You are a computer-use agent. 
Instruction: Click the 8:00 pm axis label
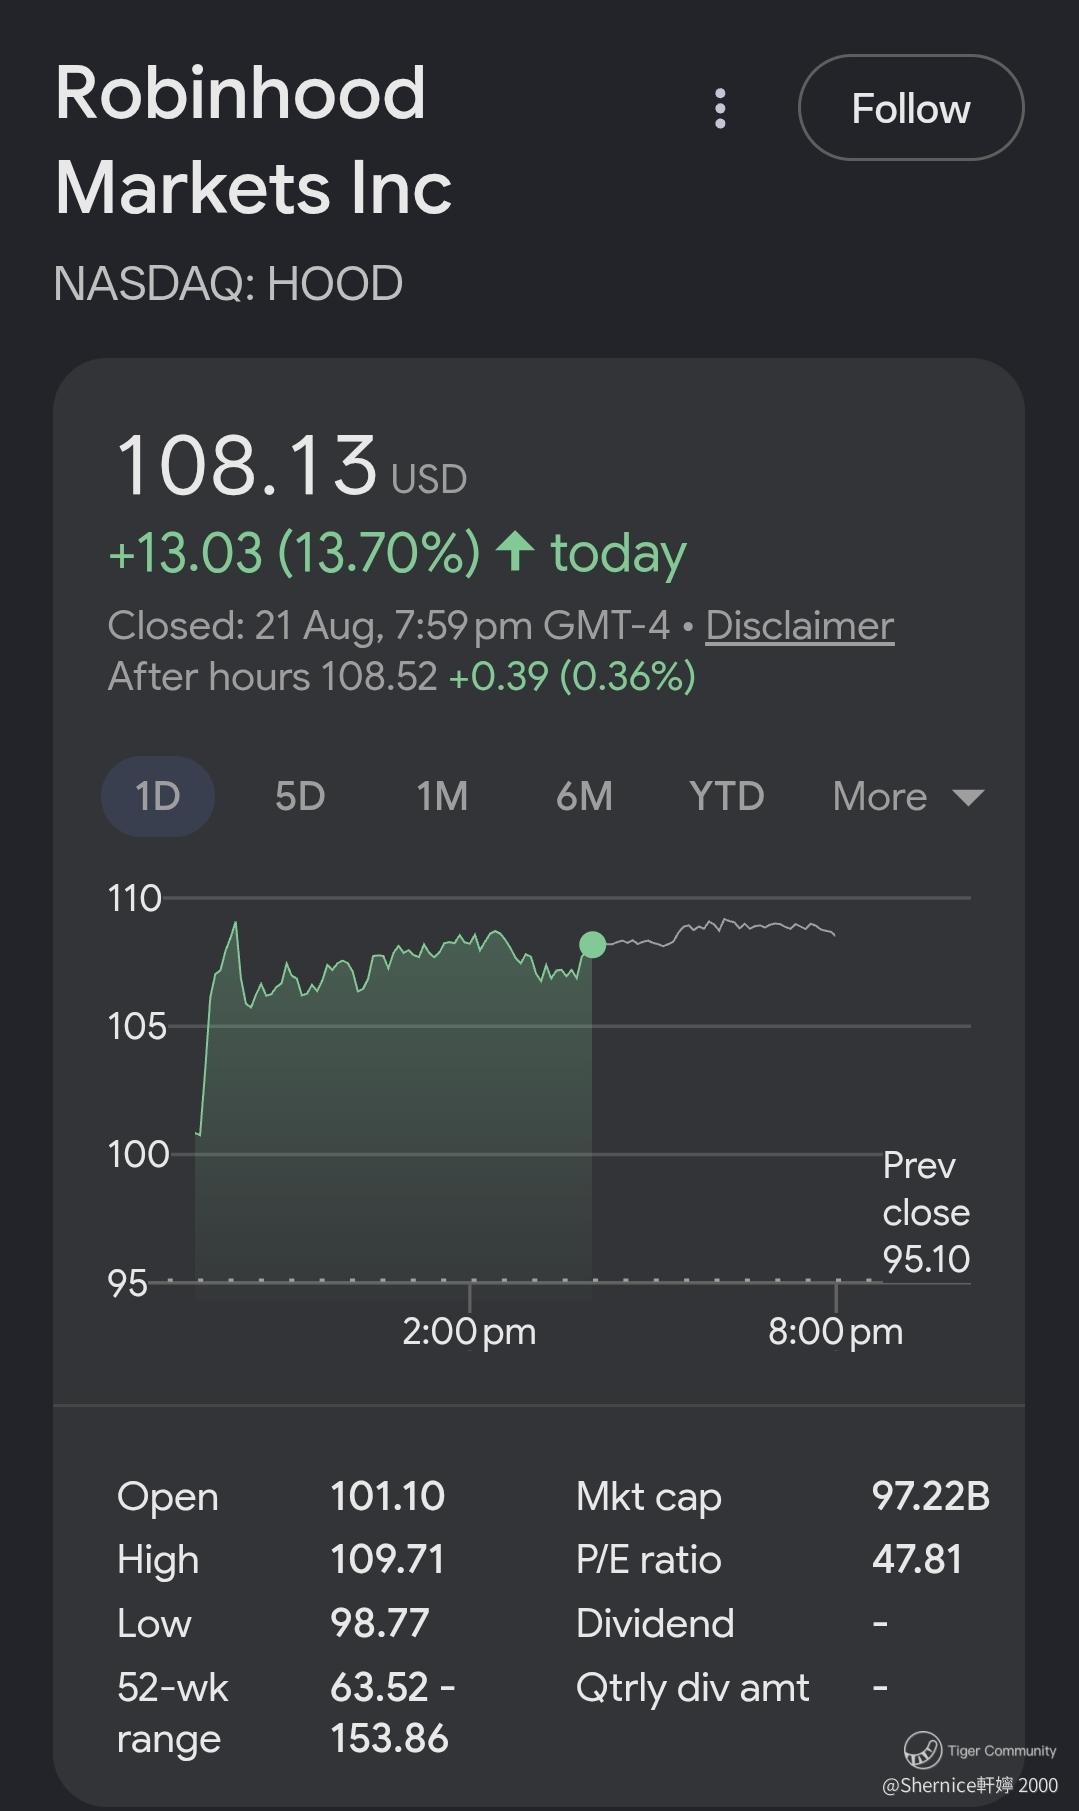(836, 1332)
